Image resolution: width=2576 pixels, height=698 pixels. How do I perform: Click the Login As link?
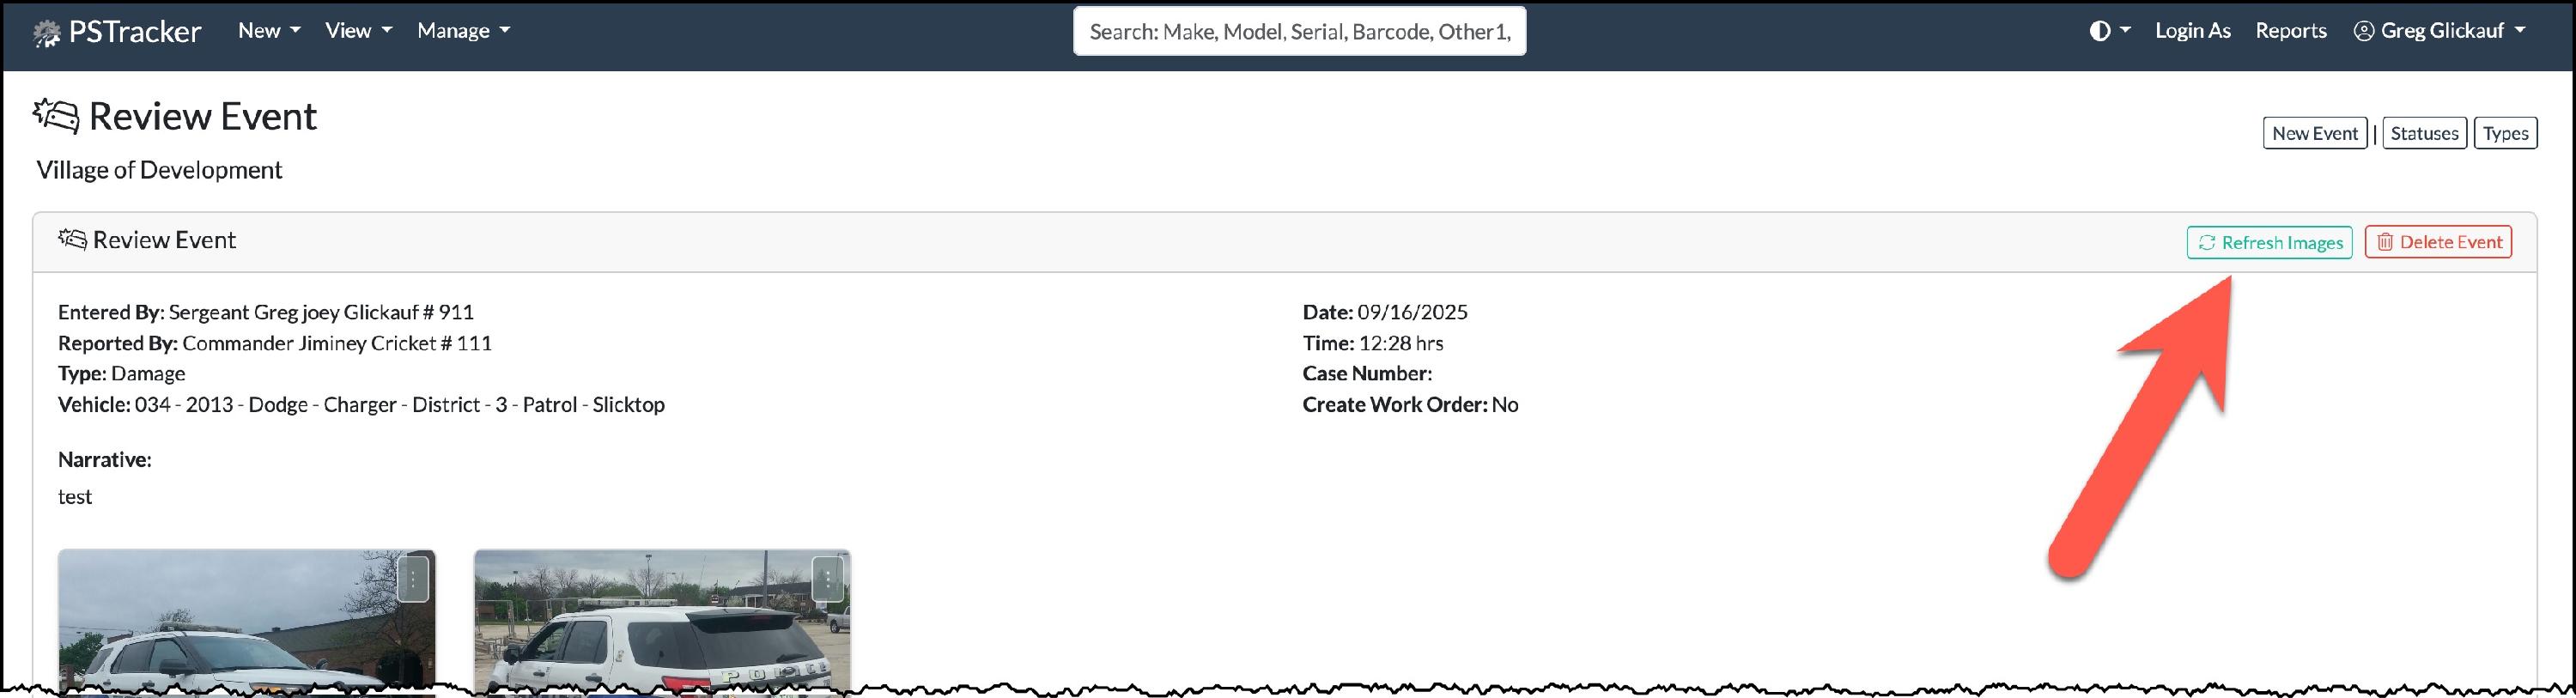[2192, 31]
